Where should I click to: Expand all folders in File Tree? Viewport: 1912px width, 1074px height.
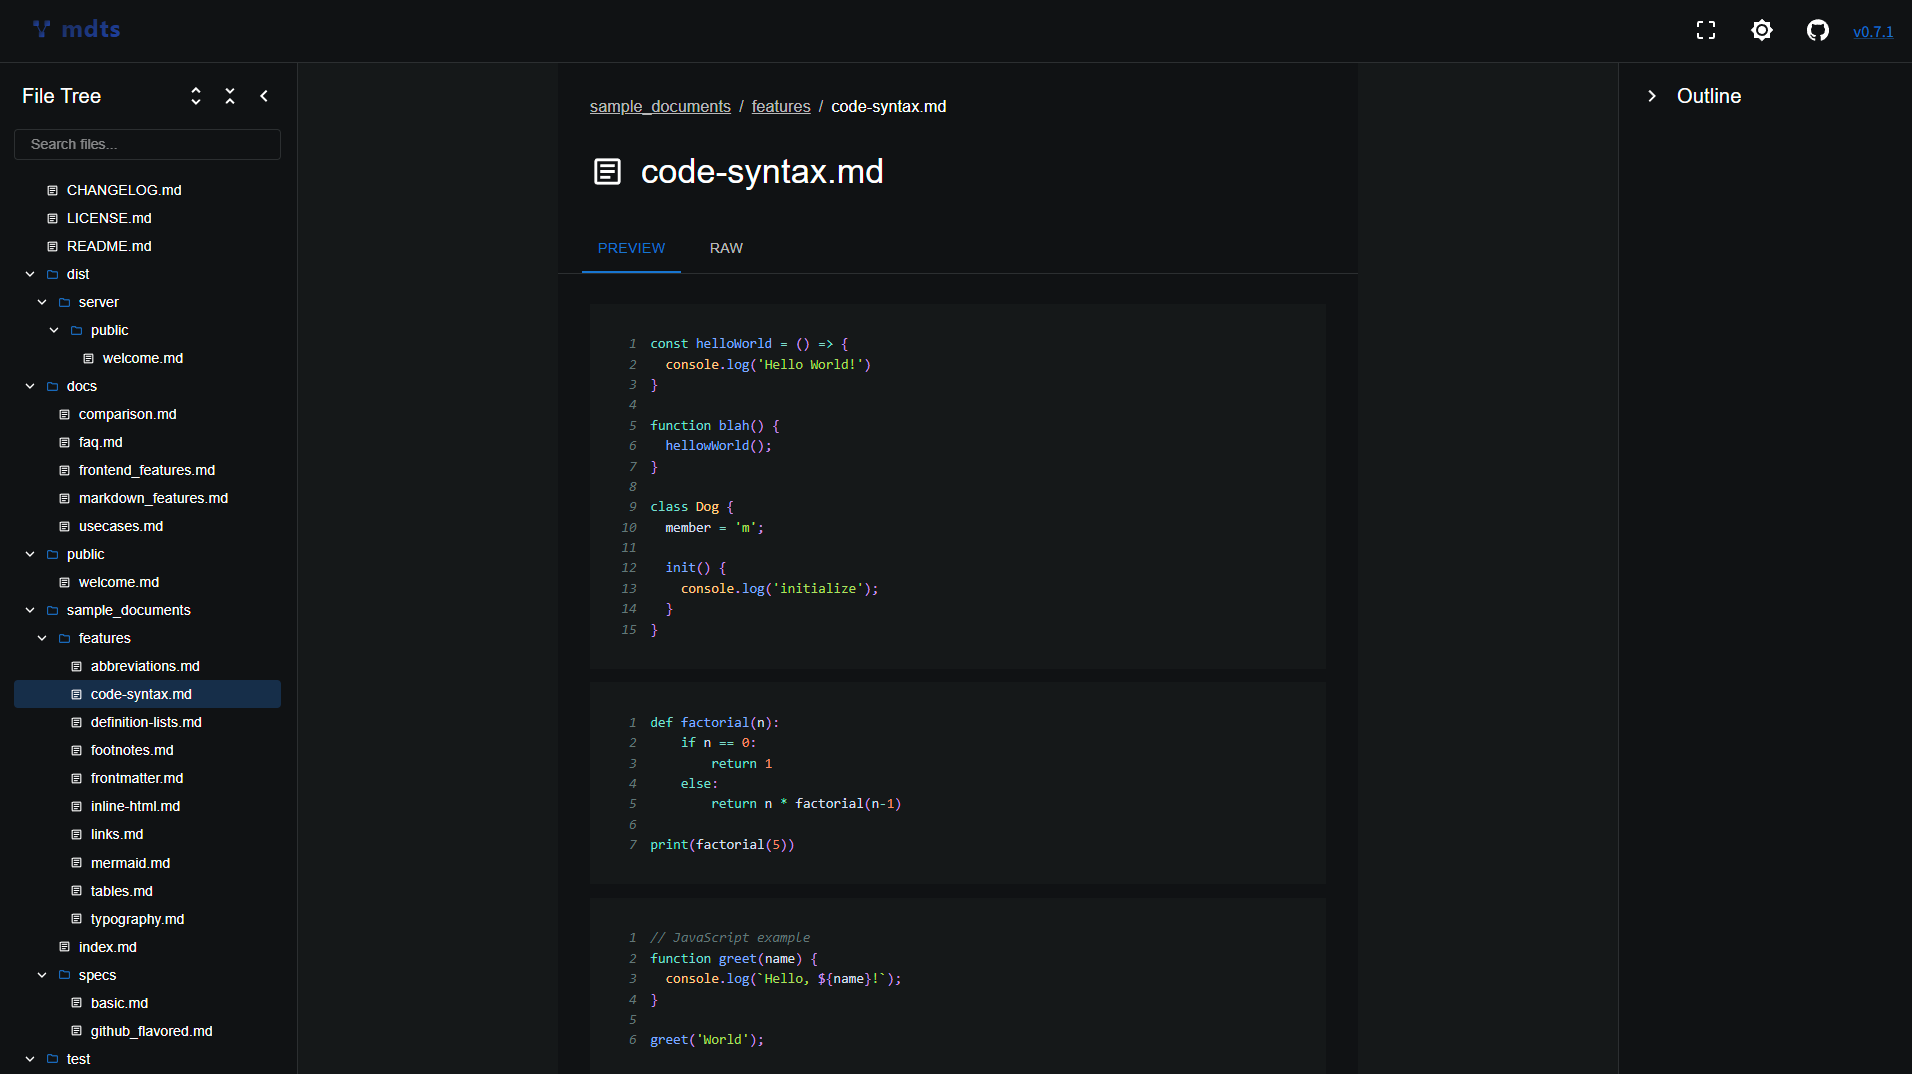click(196, 96)
